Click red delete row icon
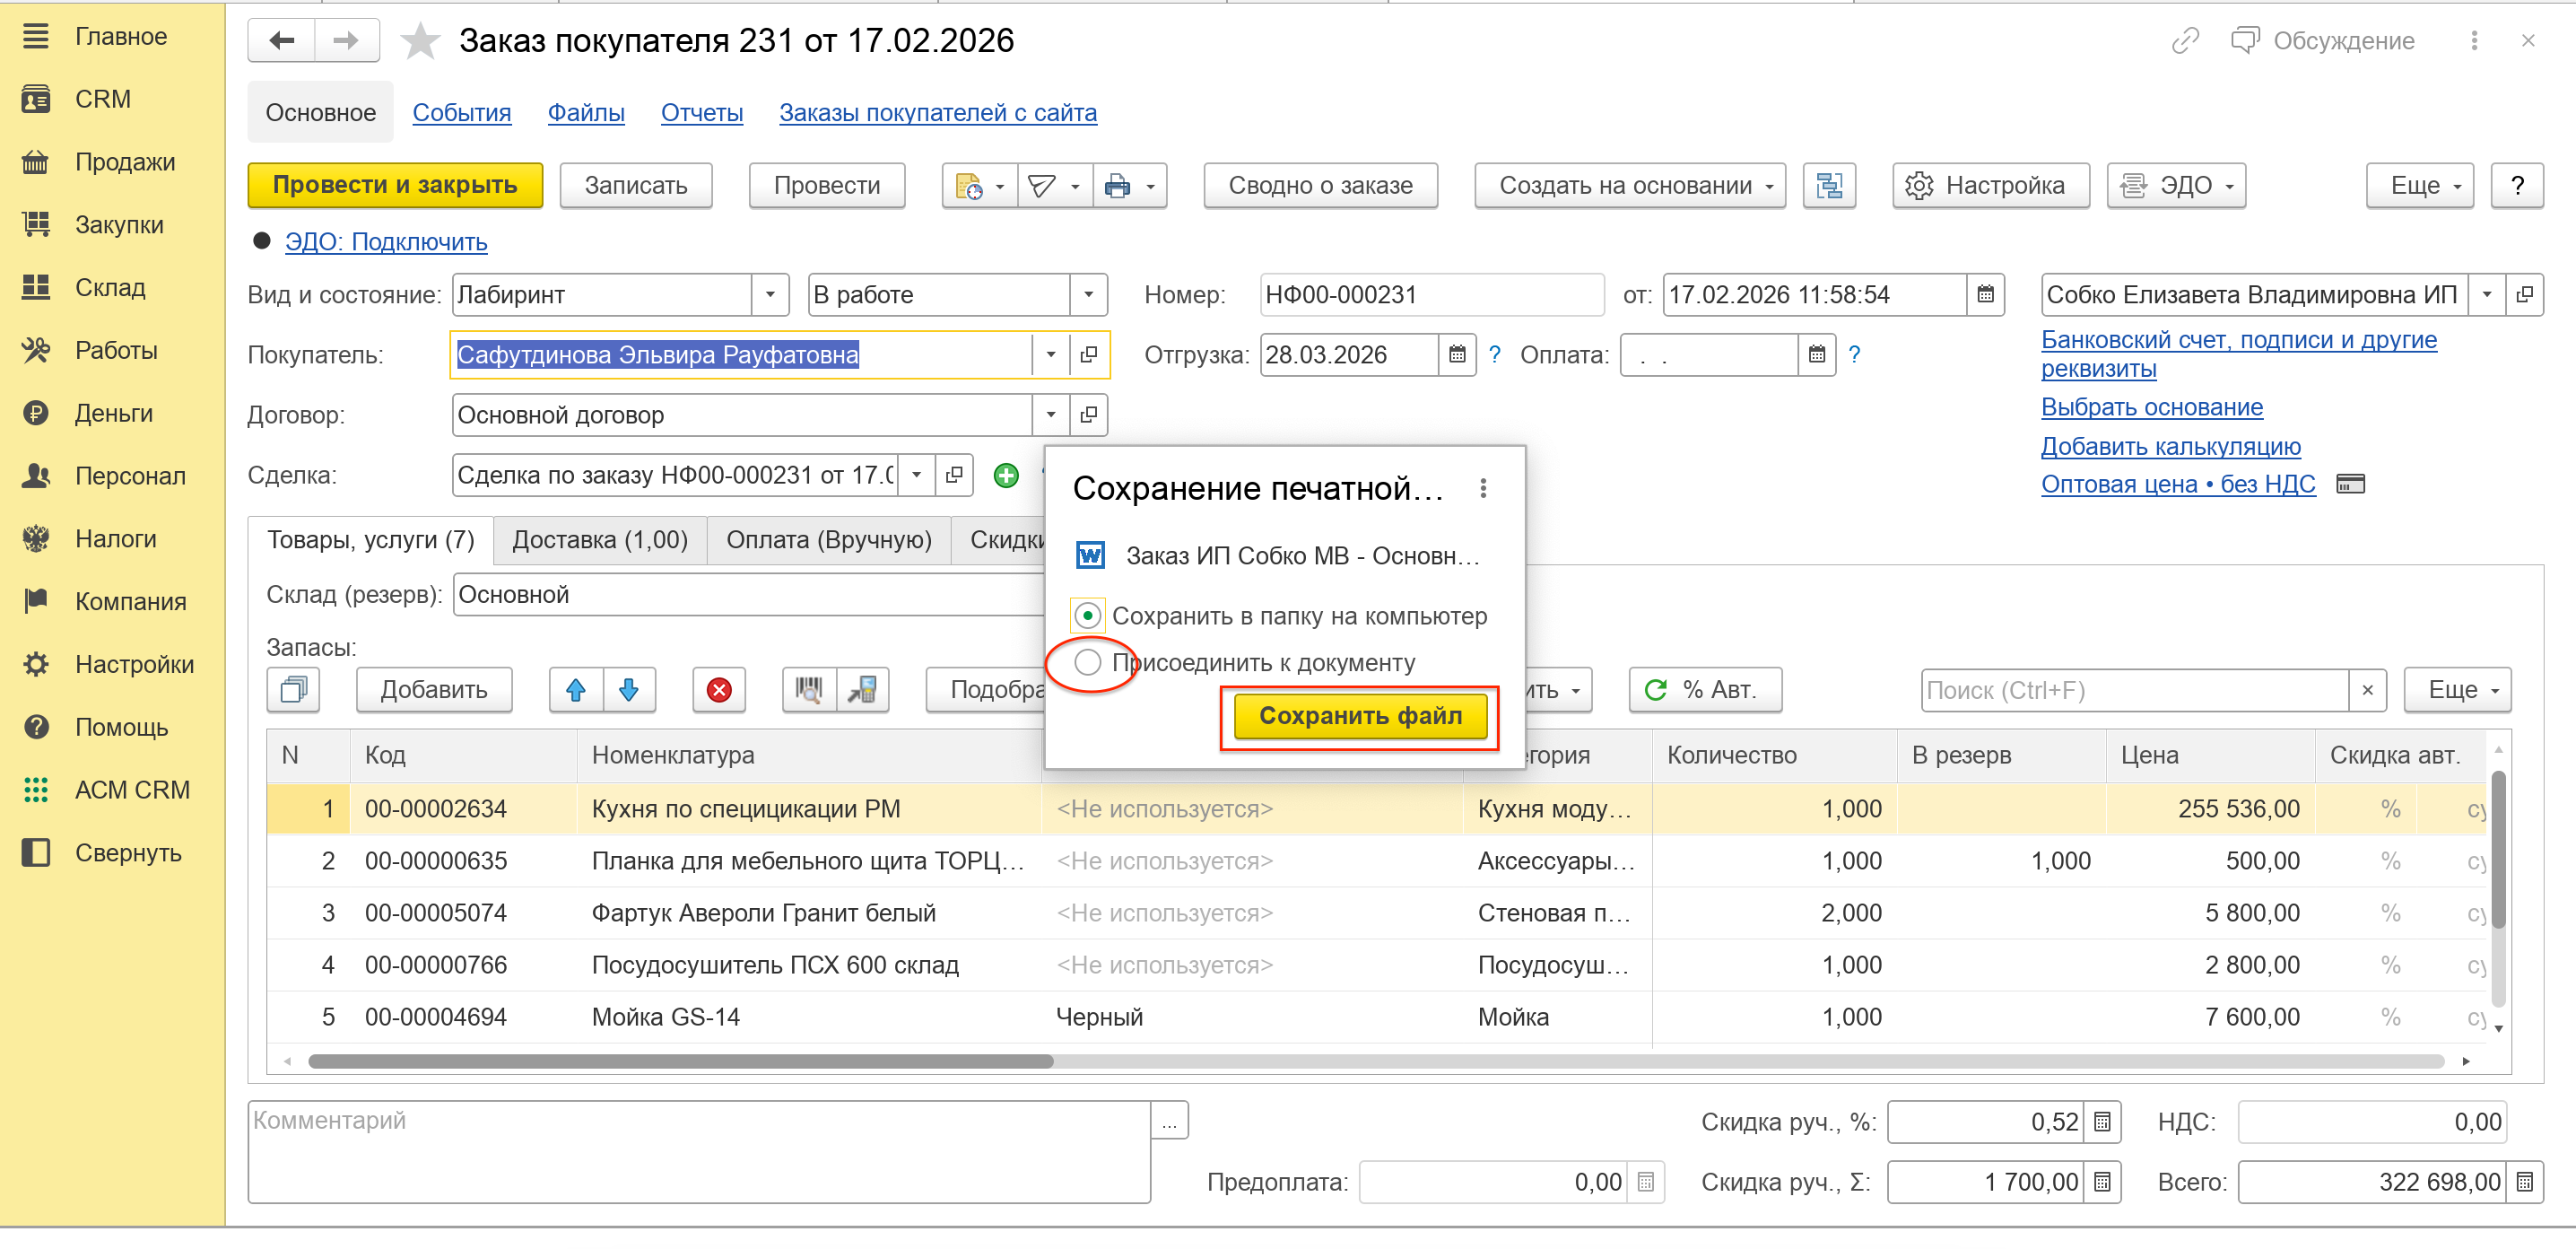 tap(718, 690)
